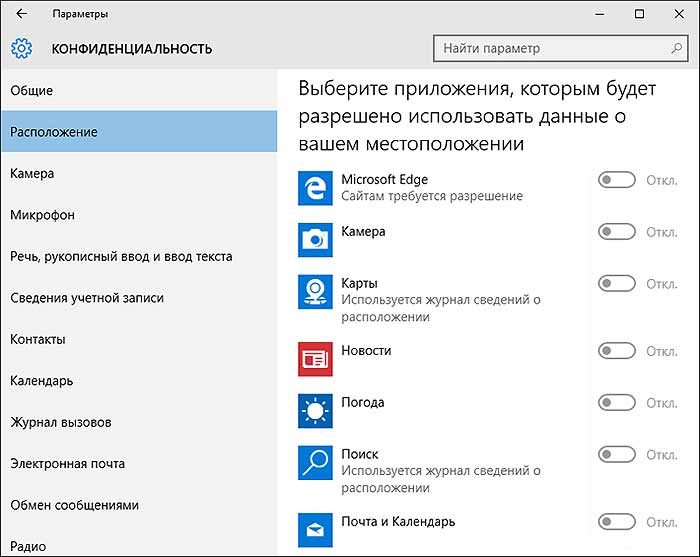The width and height of the screenshot is (700, 557).
Task: Select Микрофон in the sidebar
Action: click(x=139, y=215)
